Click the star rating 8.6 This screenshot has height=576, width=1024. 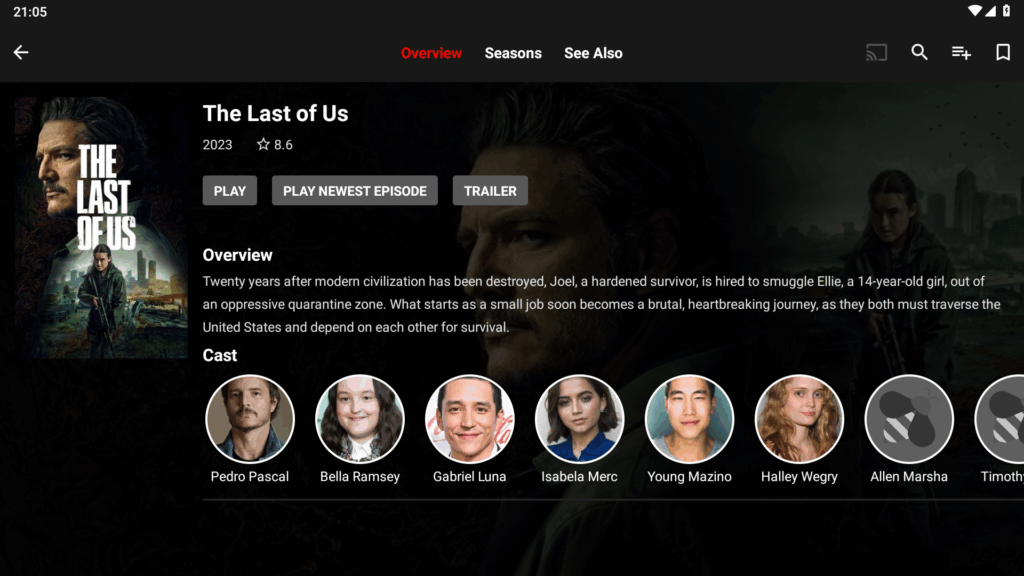274,144
